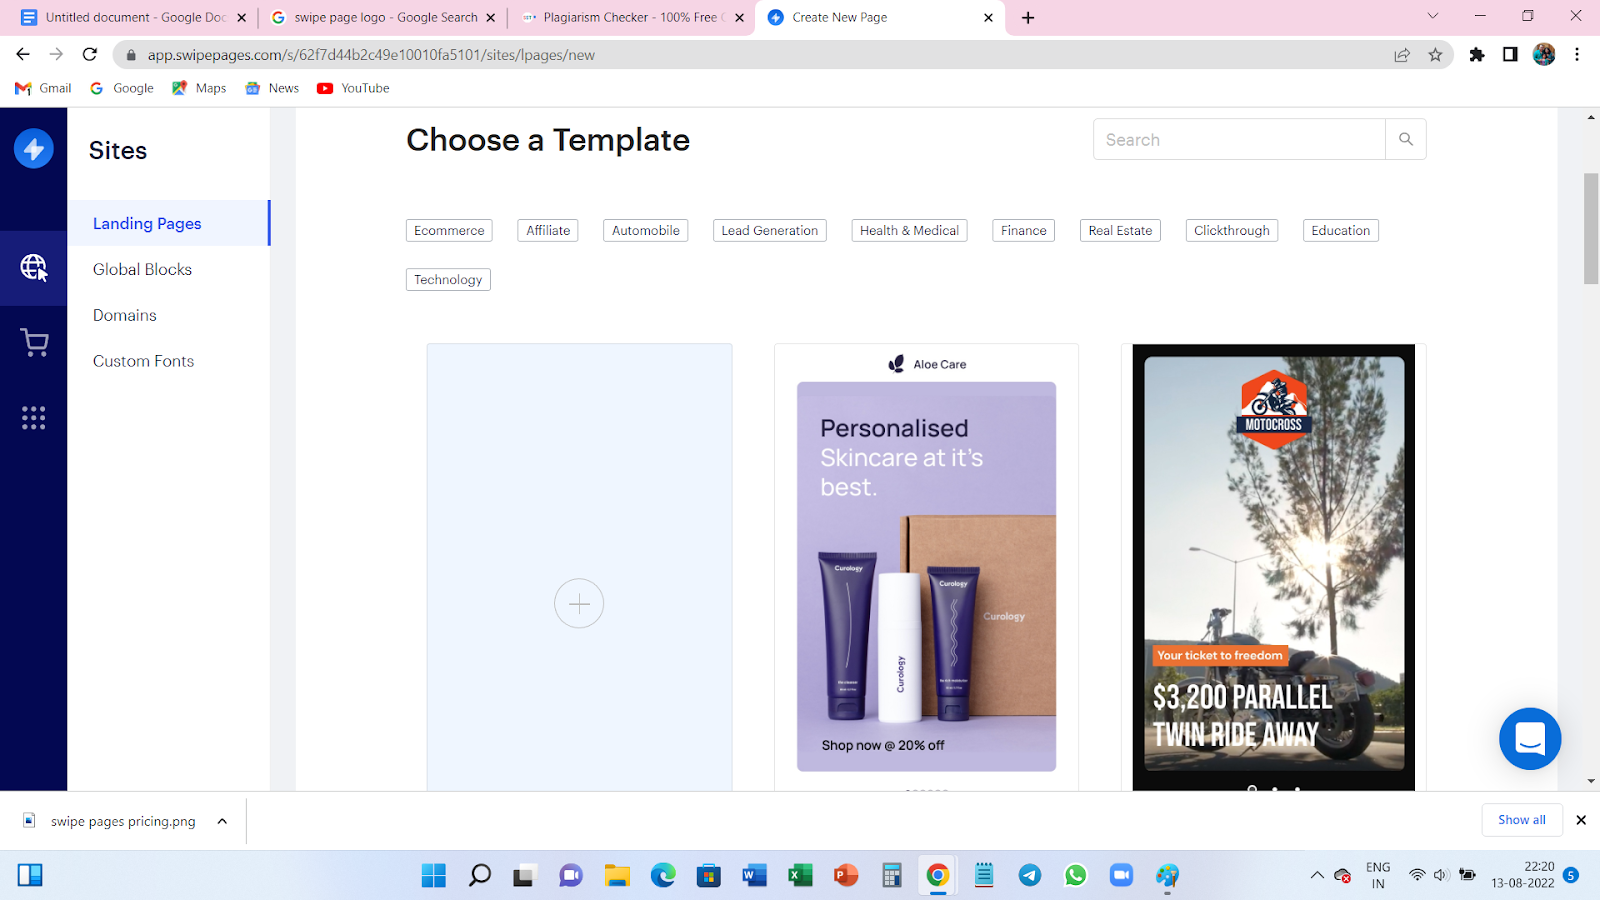Create a blank page using the plus thumbnail
Screen dimensions: 1600x900
pos(579,603)
